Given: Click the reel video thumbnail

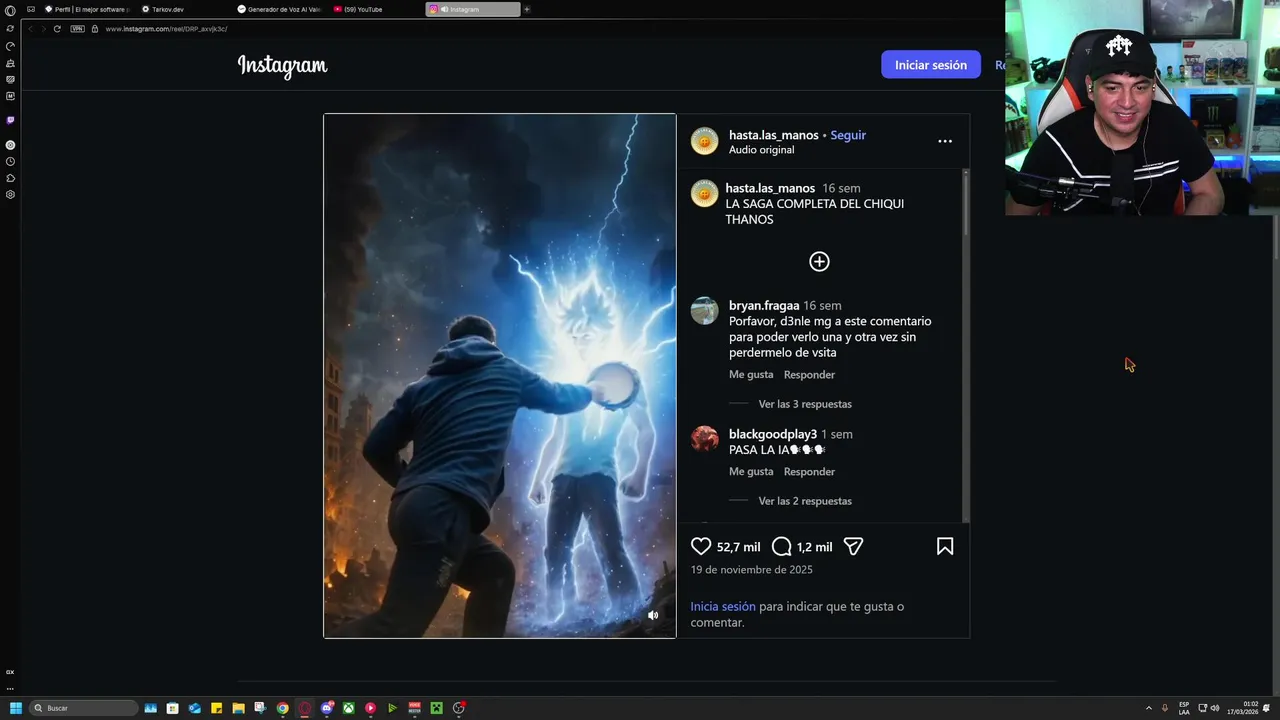Looking at the screenshot, I should (500, 376).
